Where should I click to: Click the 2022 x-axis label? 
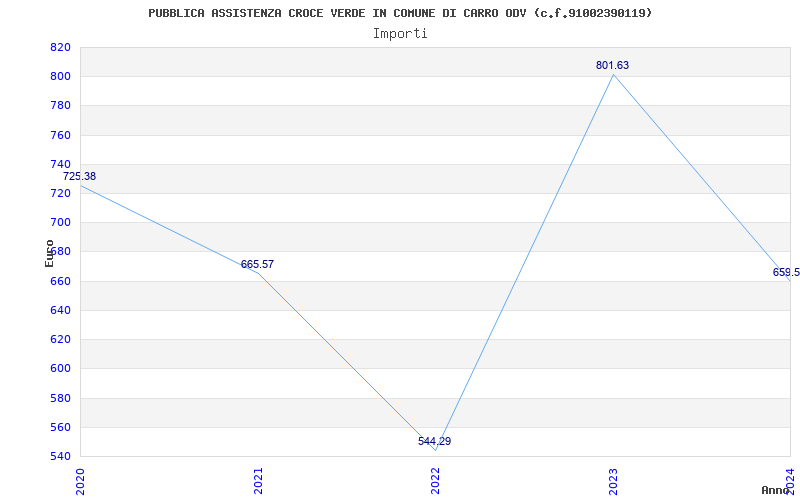(x=435, y=481)
